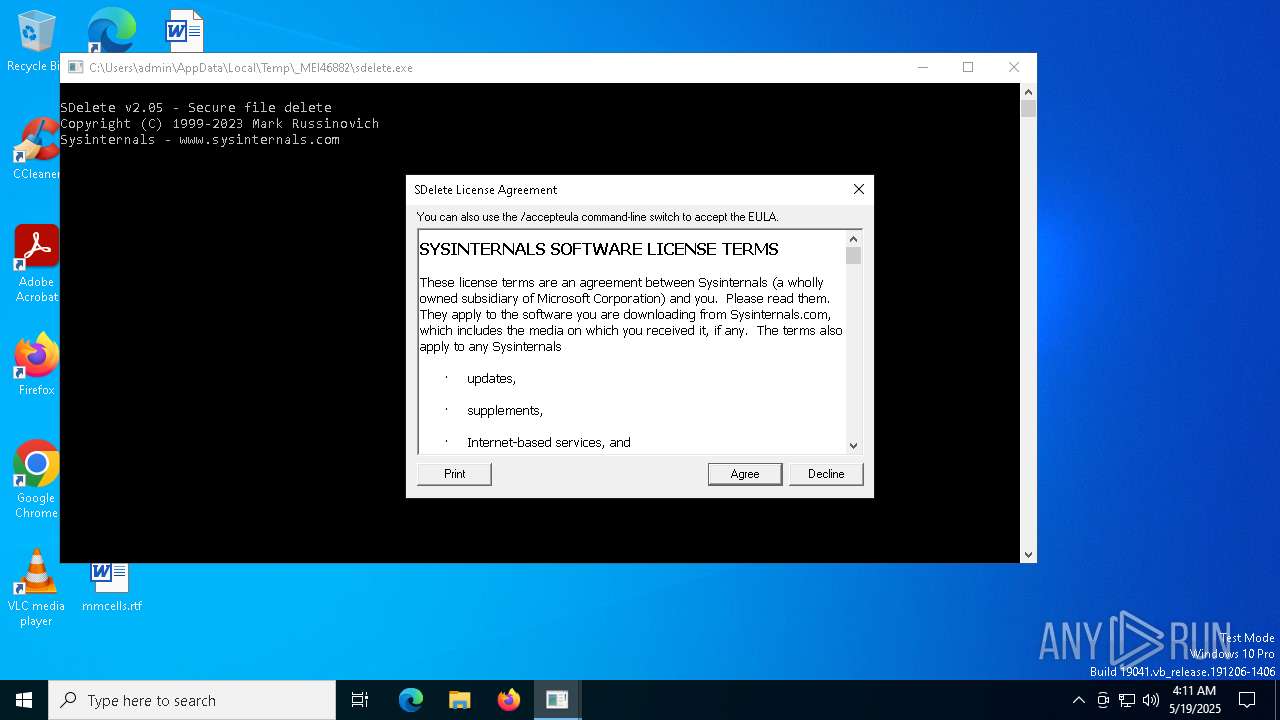Open the Windows Start menu

[24, 700]
